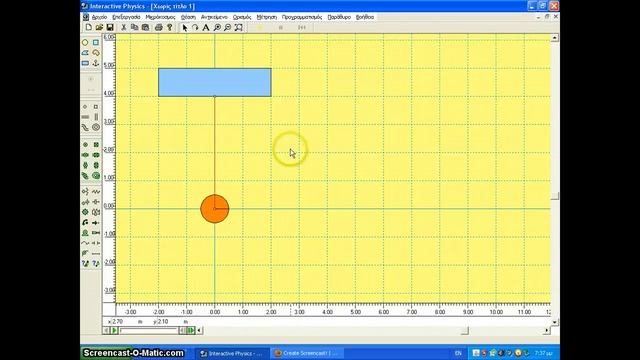Select the Square body tool
Image resolution: width=640 pixels, height=360 pixels.
pos(96,42)
